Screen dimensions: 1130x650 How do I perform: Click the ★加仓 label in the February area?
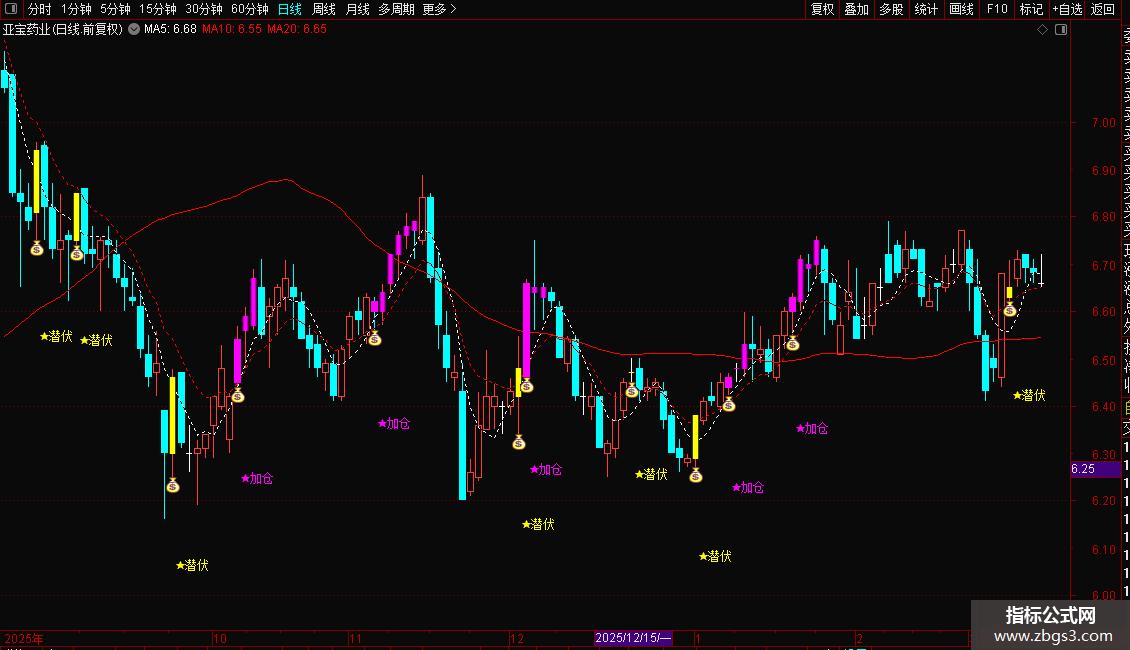[811, 428]
